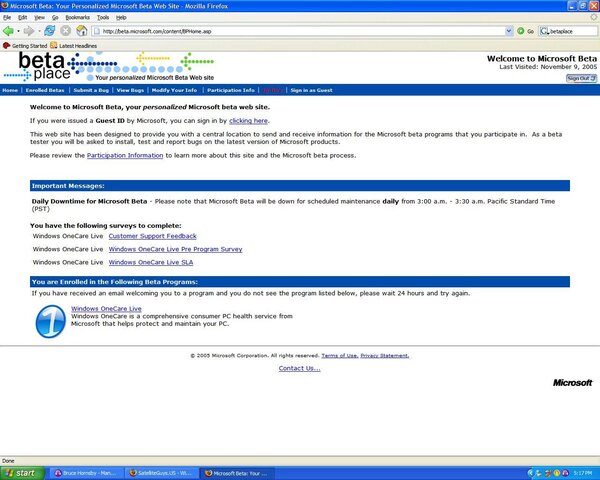The height and width of the screenshot is (480, 600).
Task: Go to the browser Home icon
Action: click(82, 31)
